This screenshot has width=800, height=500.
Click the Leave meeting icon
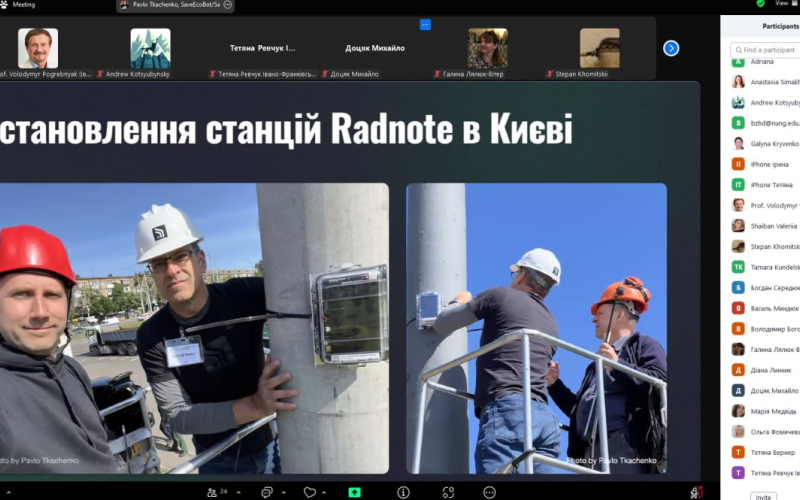[696, 492]
